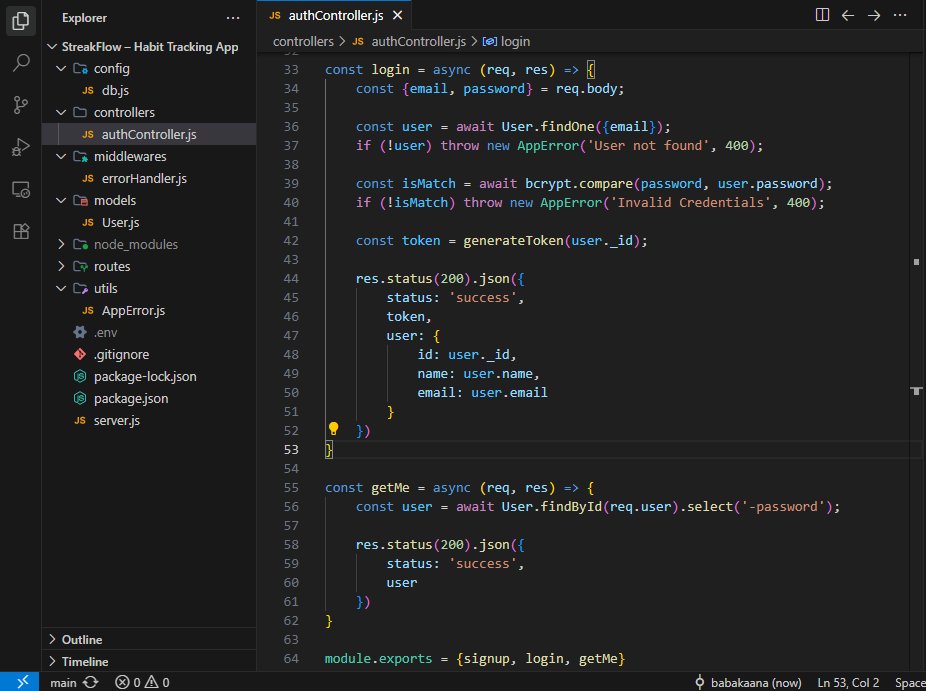
Task: Collapse the middlewares folder
Action: tap(61, 157)
